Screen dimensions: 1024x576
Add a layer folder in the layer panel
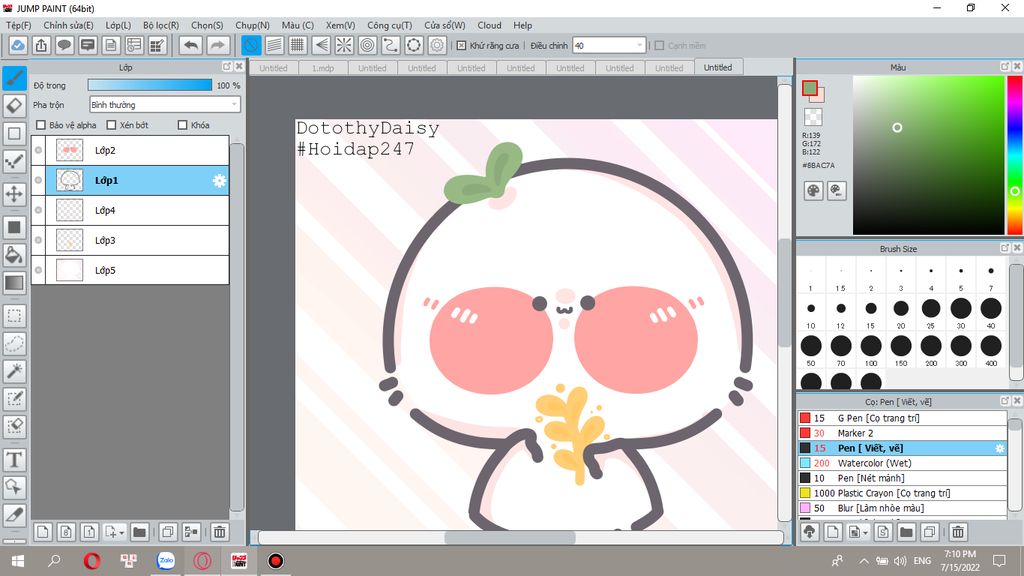139,532
